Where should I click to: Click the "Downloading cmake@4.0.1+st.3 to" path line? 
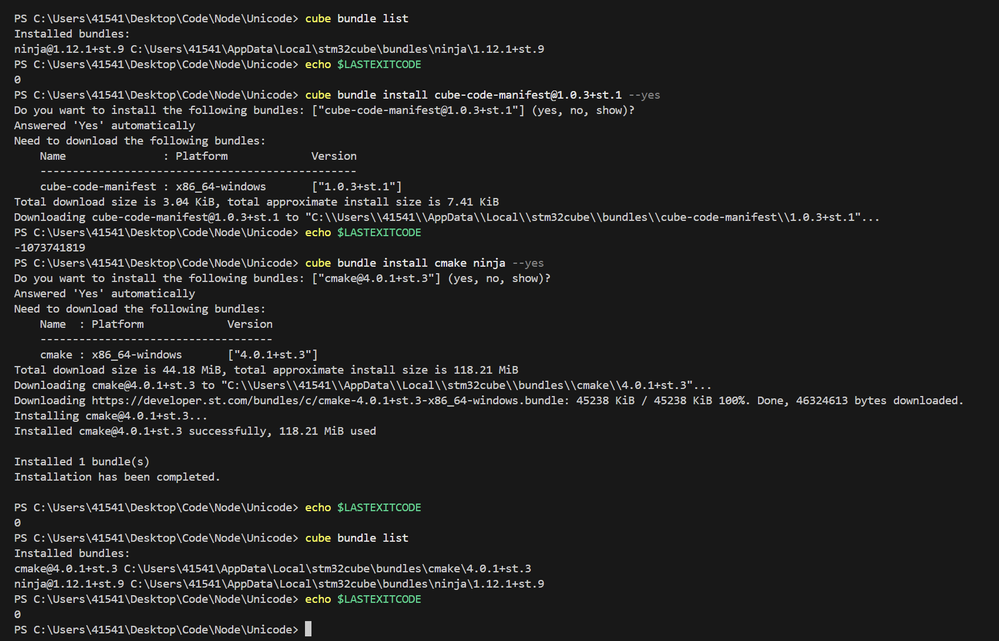coord(363,385)
